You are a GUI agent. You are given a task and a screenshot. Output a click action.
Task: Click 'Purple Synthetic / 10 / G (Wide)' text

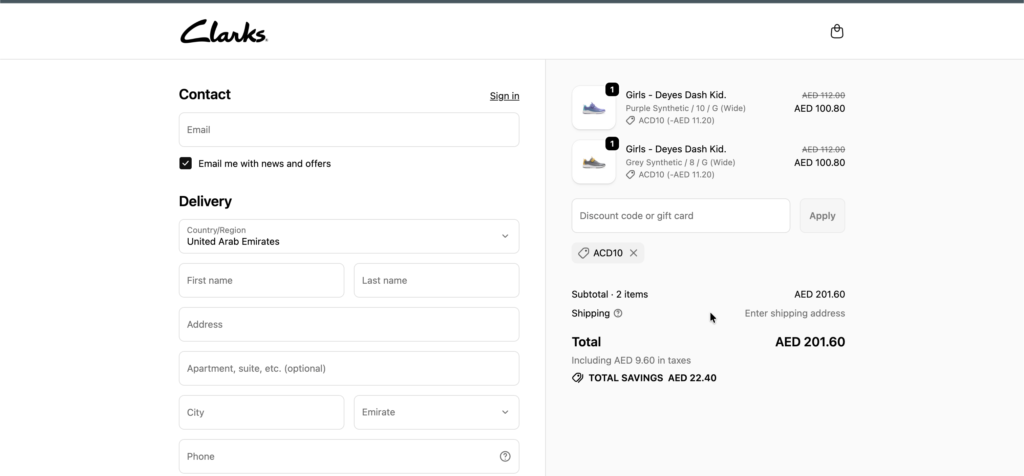685,108
